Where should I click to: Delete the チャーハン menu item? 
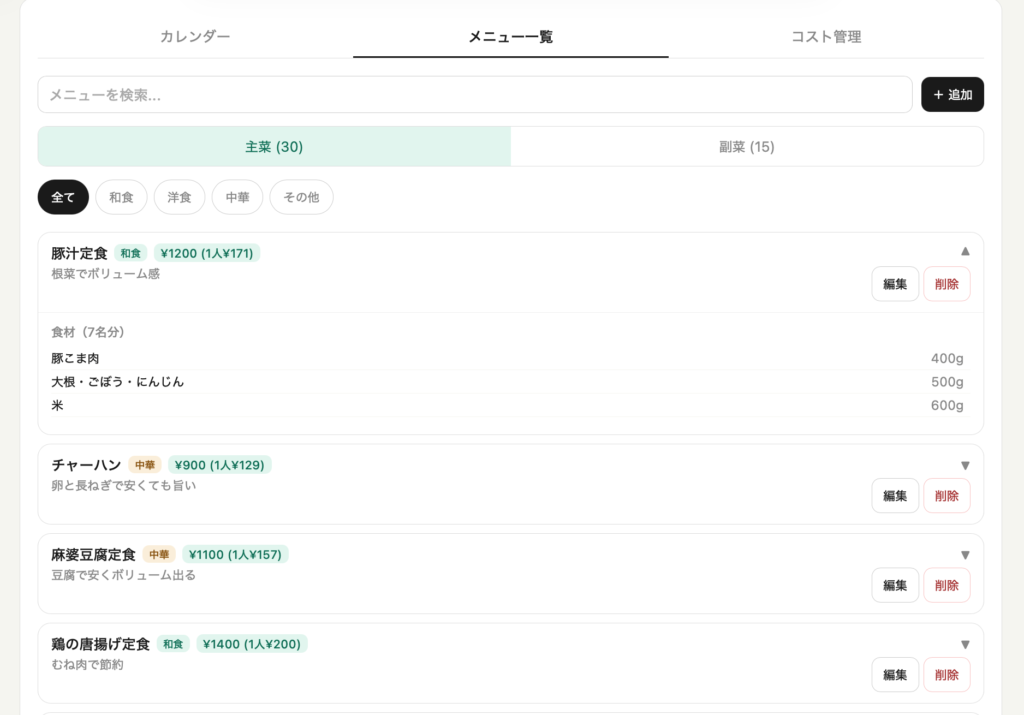click(x=946, y=496)
